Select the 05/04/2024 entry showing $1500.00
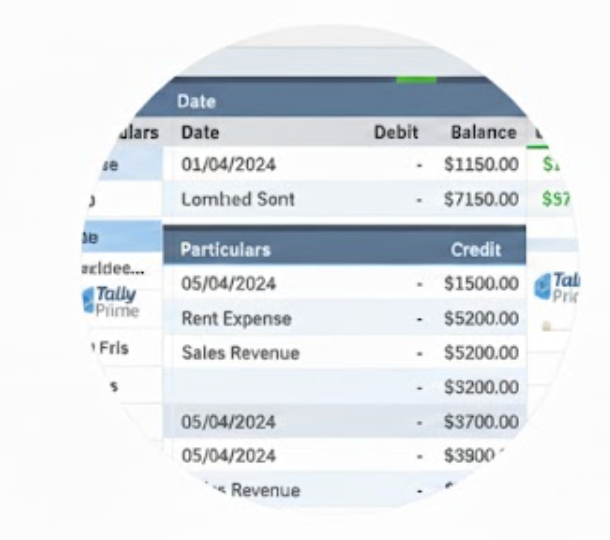Viewport: 610px width, 540px height. [229, 284]
